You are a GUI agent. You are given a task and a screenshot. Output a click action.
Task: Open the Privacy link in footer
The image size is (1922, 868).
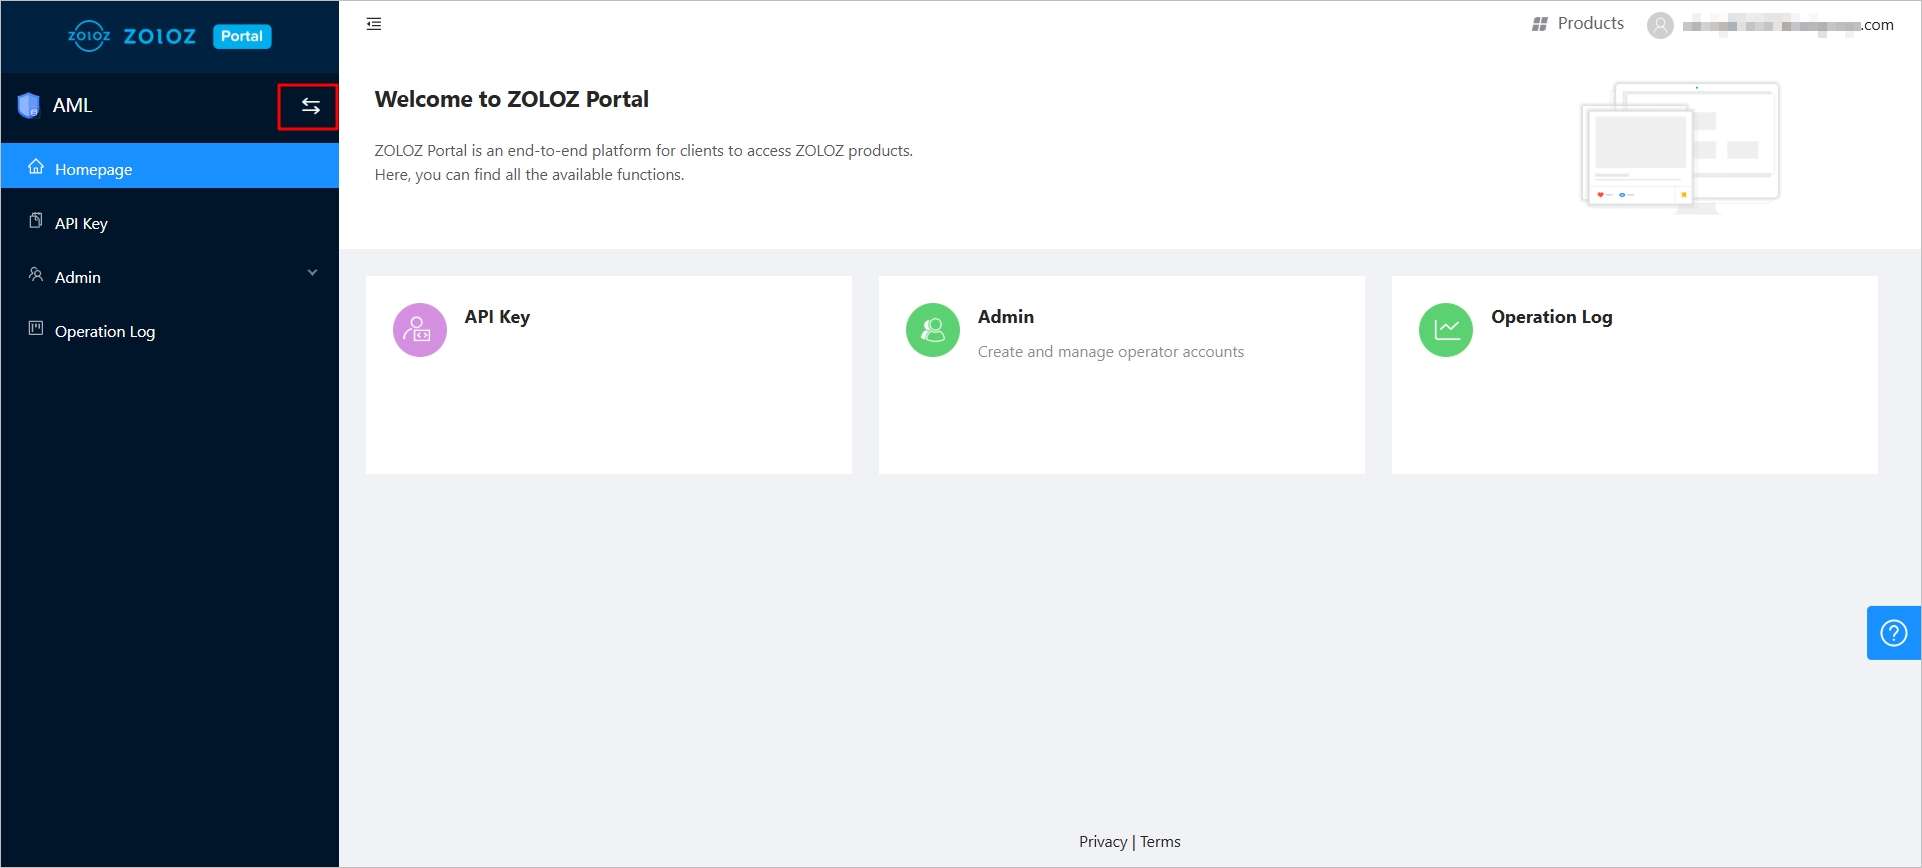tap(1102, 842)
